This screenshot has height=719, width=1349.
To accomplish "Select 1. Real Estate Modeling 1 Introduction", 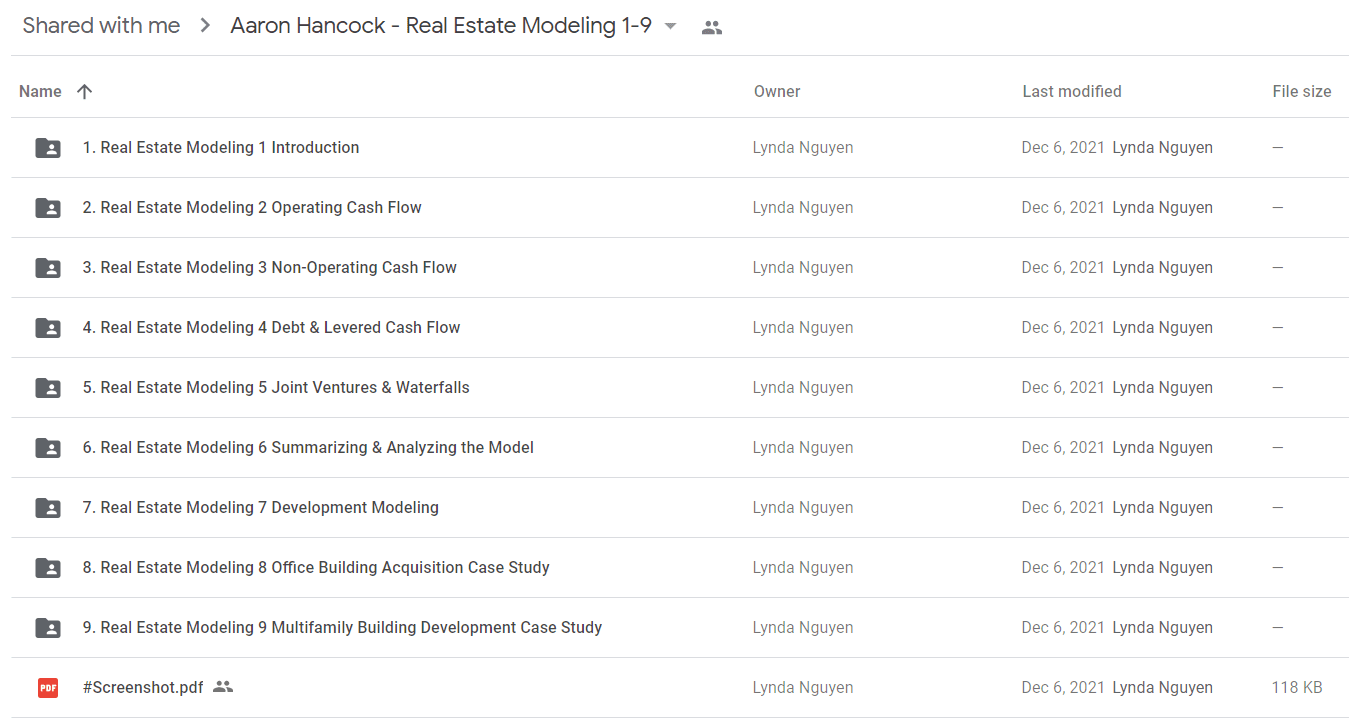I will [221, 147].
